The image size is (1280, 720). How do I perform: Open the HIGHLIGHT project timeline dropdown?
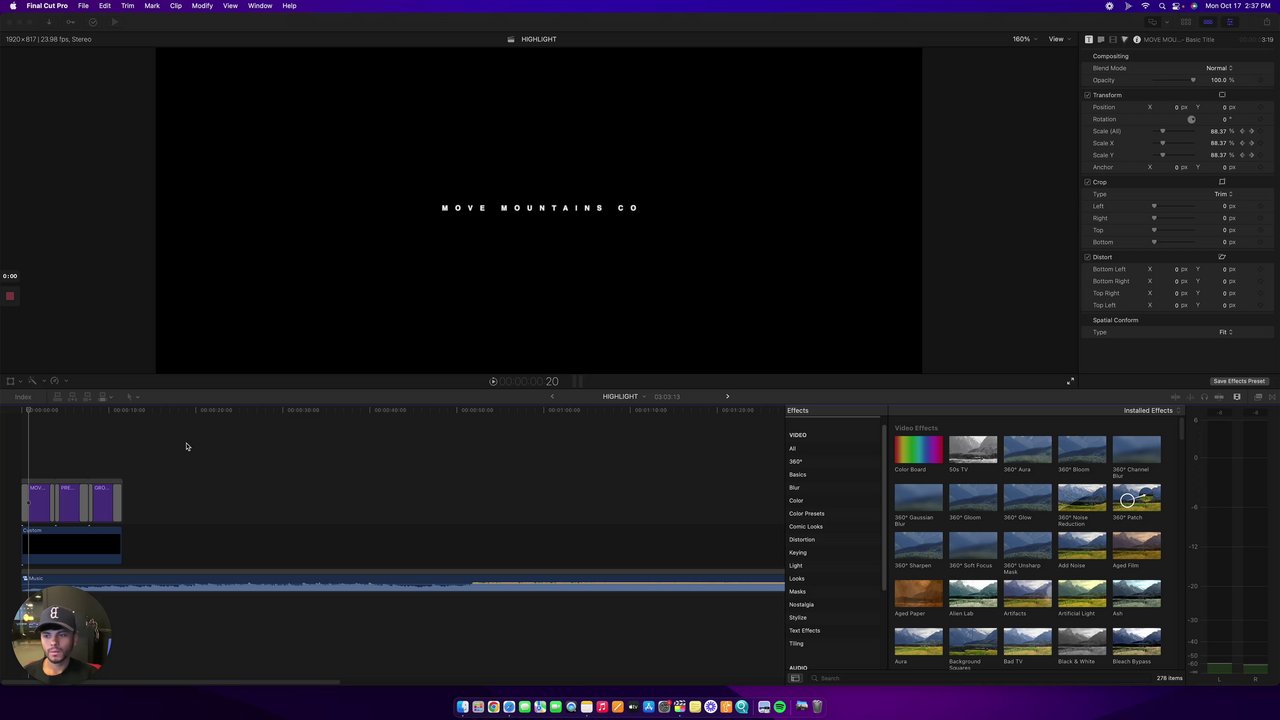point(623,396)
